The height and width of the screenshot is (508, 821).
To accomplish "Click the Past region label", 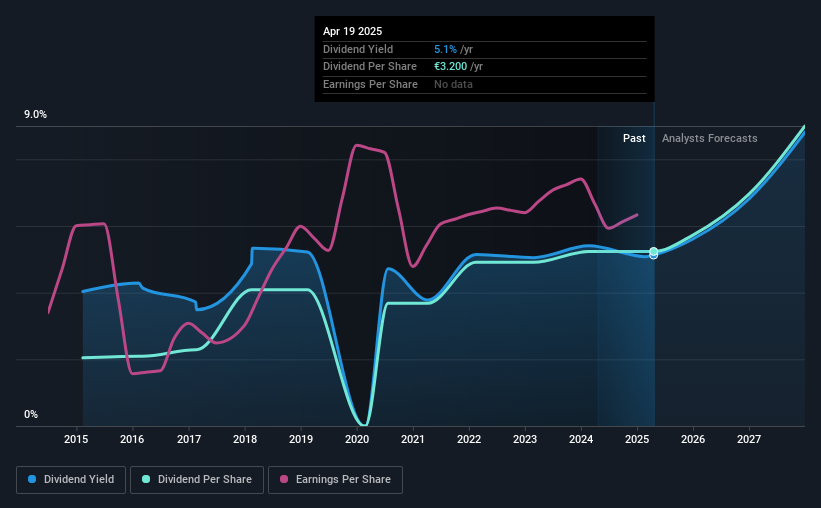I will [634, 138].
